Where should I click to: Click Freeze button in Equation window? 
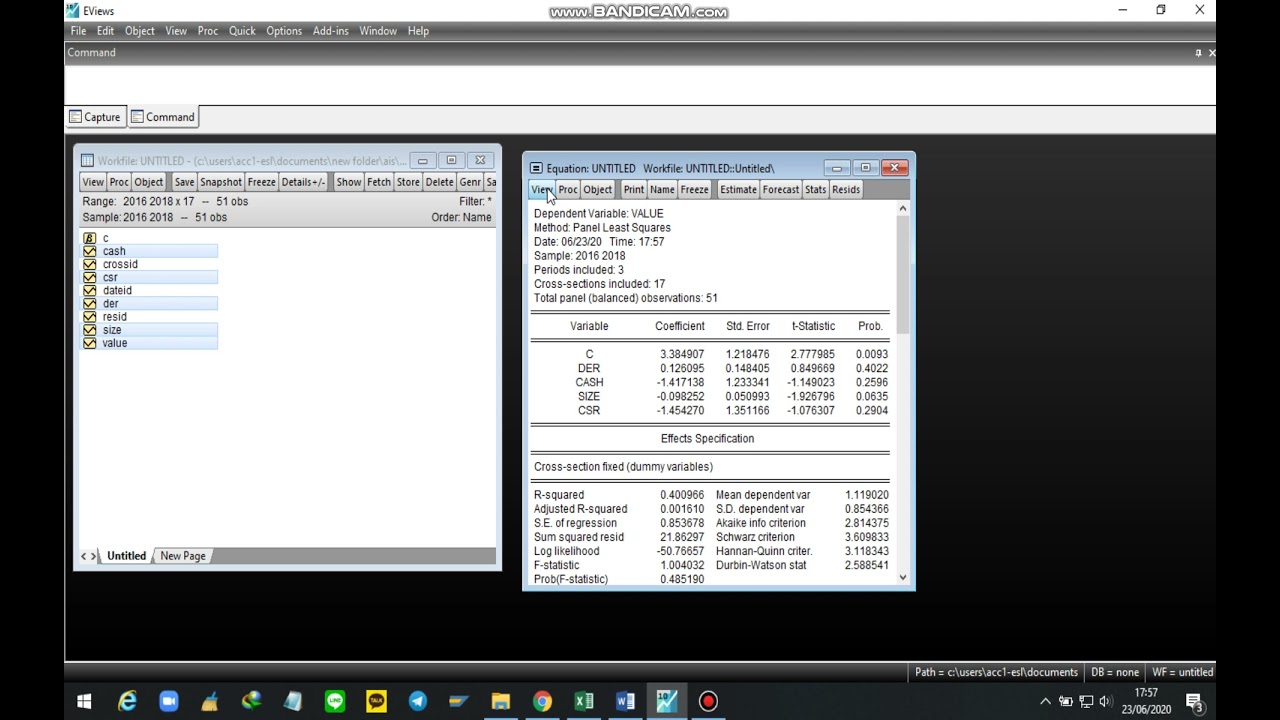pyautogui.click(x=694, y=190)
